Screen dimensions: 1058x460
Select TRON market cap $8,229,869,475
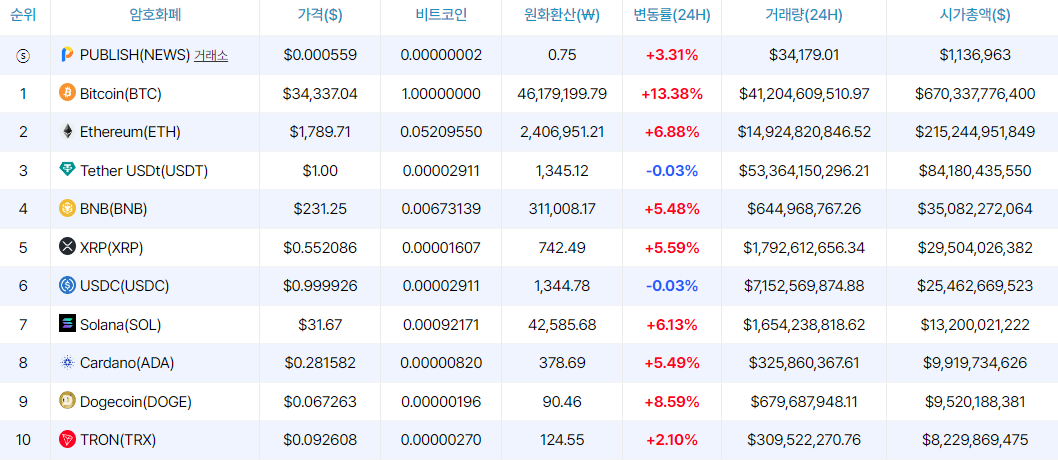[x=975, y=440]
